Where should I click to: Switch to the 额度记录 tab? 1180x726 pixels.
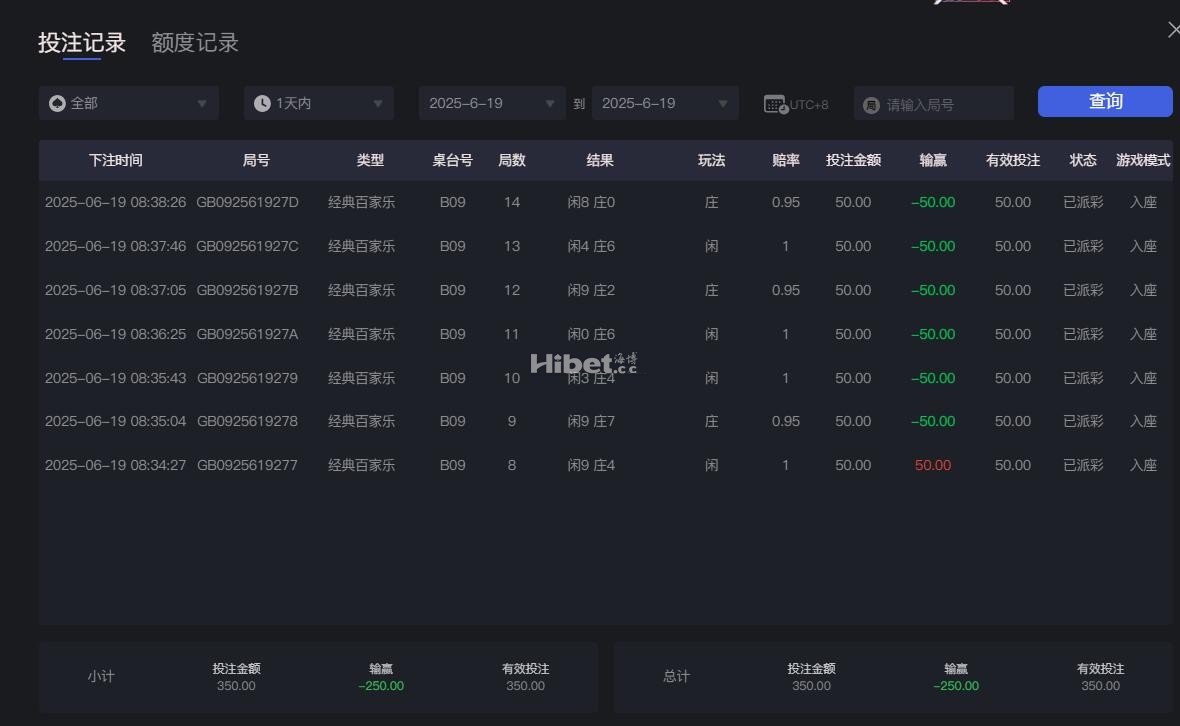195,43
